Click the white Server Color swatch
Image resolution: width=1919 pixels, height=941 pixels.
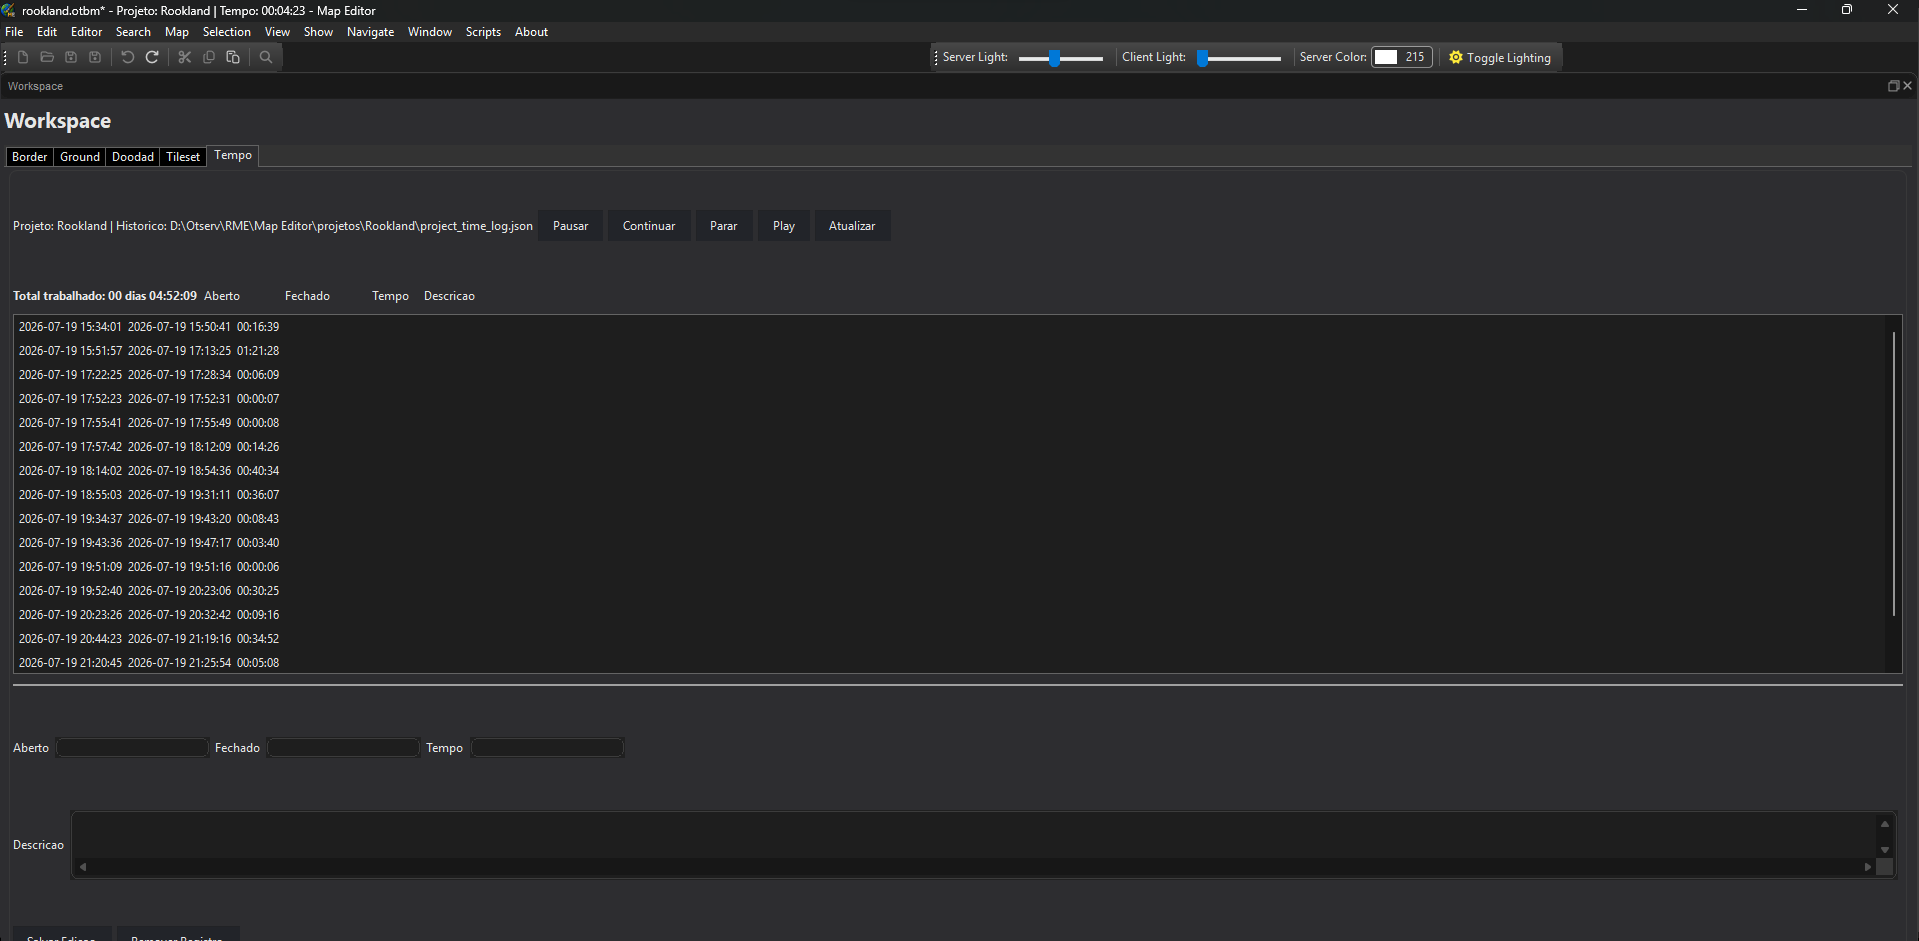tap(1386, 57)
